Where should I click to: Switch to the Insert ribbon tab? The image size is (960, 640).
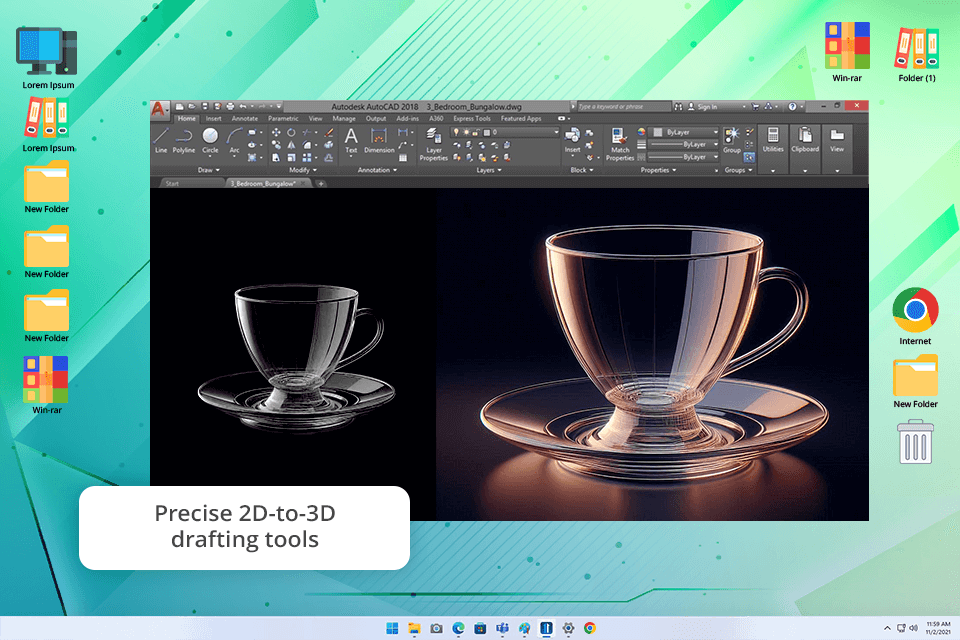pos(214,119)
